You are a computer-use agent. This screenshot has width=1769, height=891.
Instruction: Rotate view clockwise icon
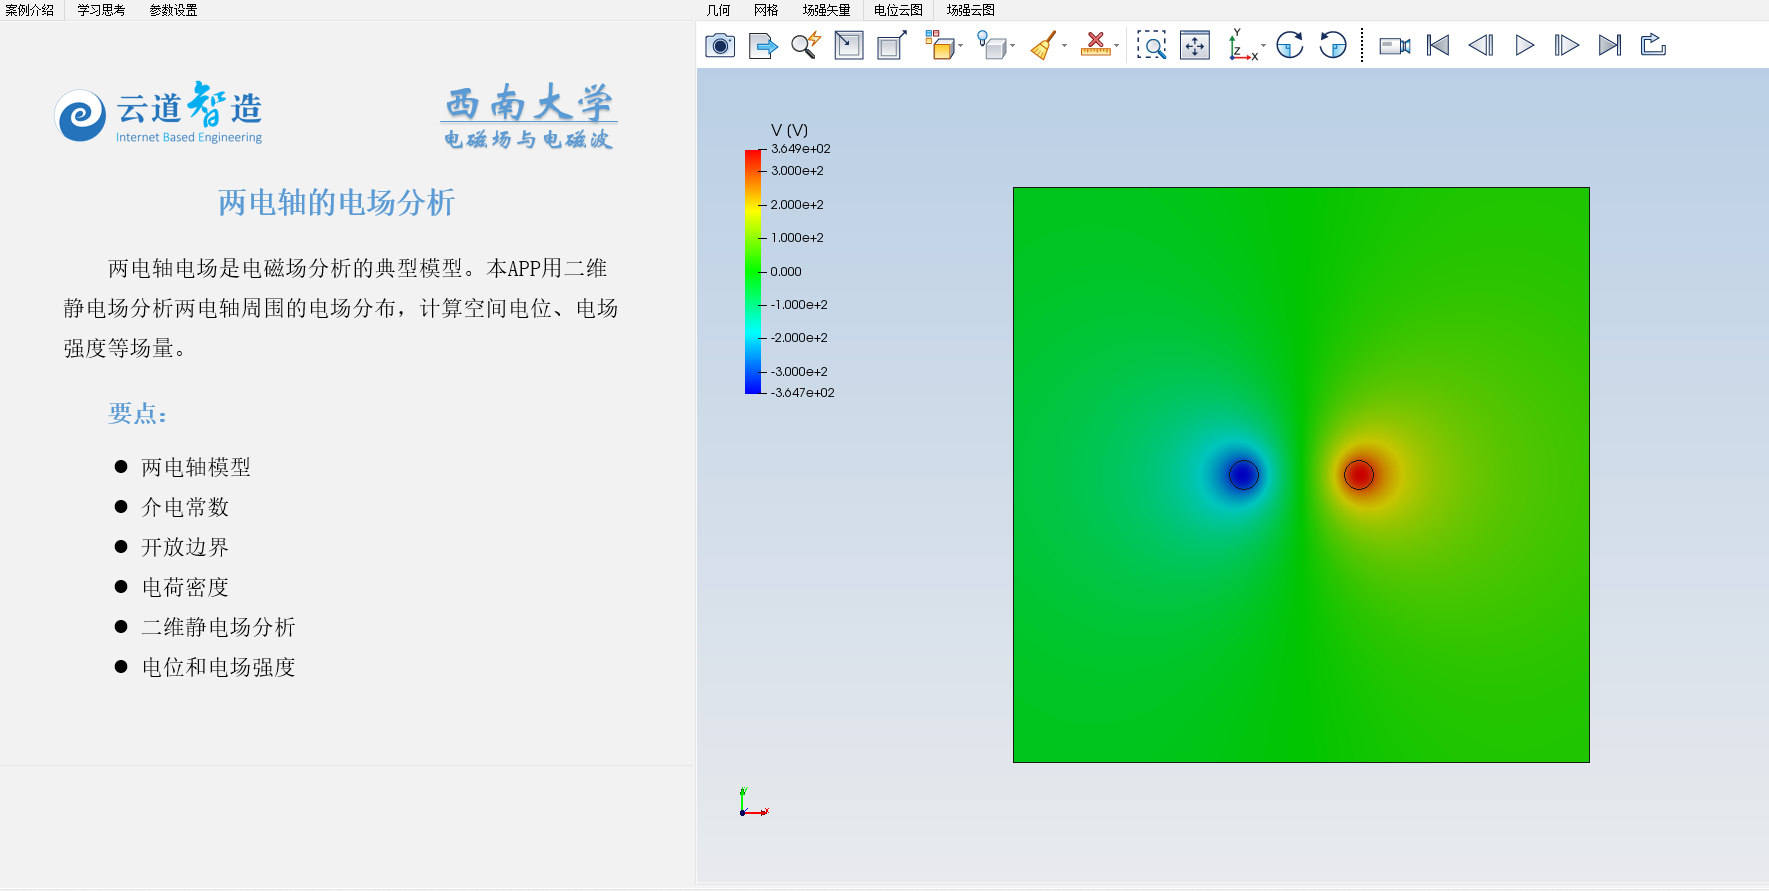[1290, 45]
